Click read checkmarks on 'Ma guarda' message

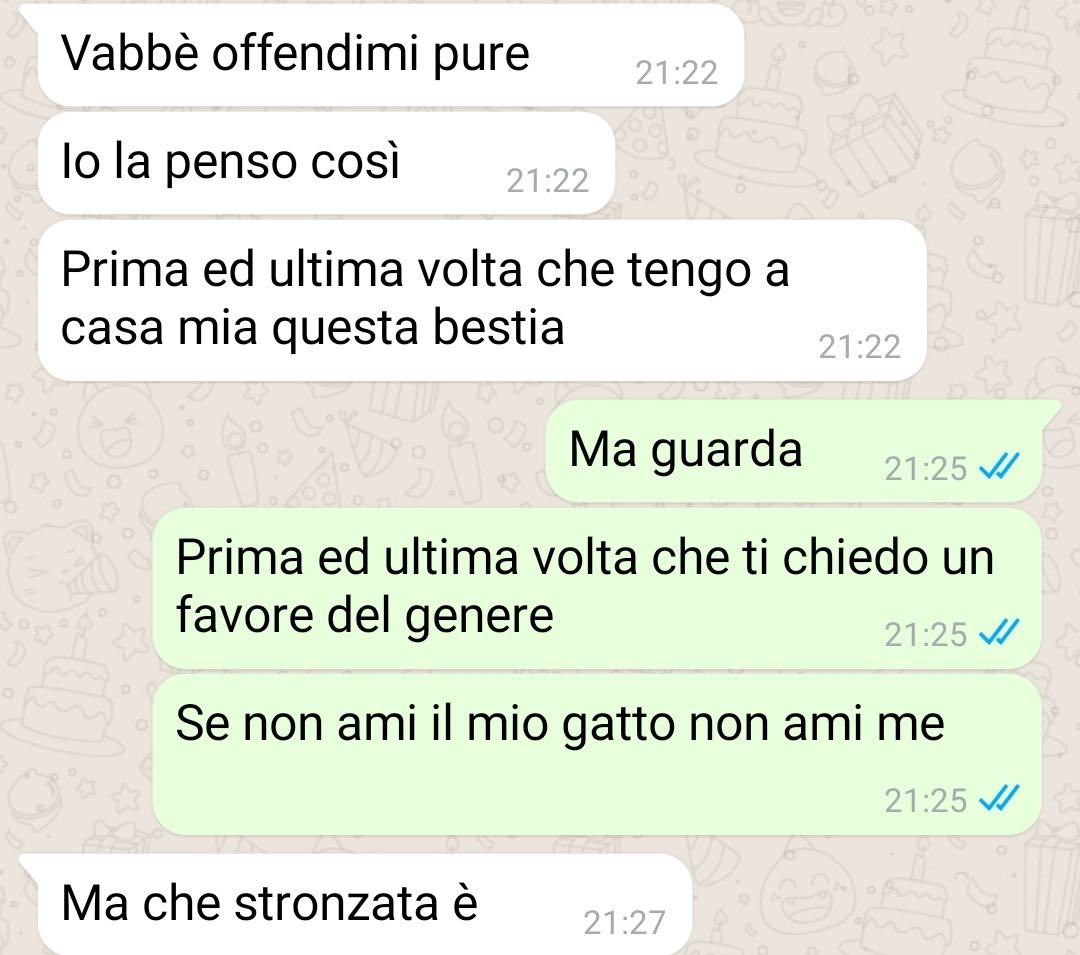[999, 468]
